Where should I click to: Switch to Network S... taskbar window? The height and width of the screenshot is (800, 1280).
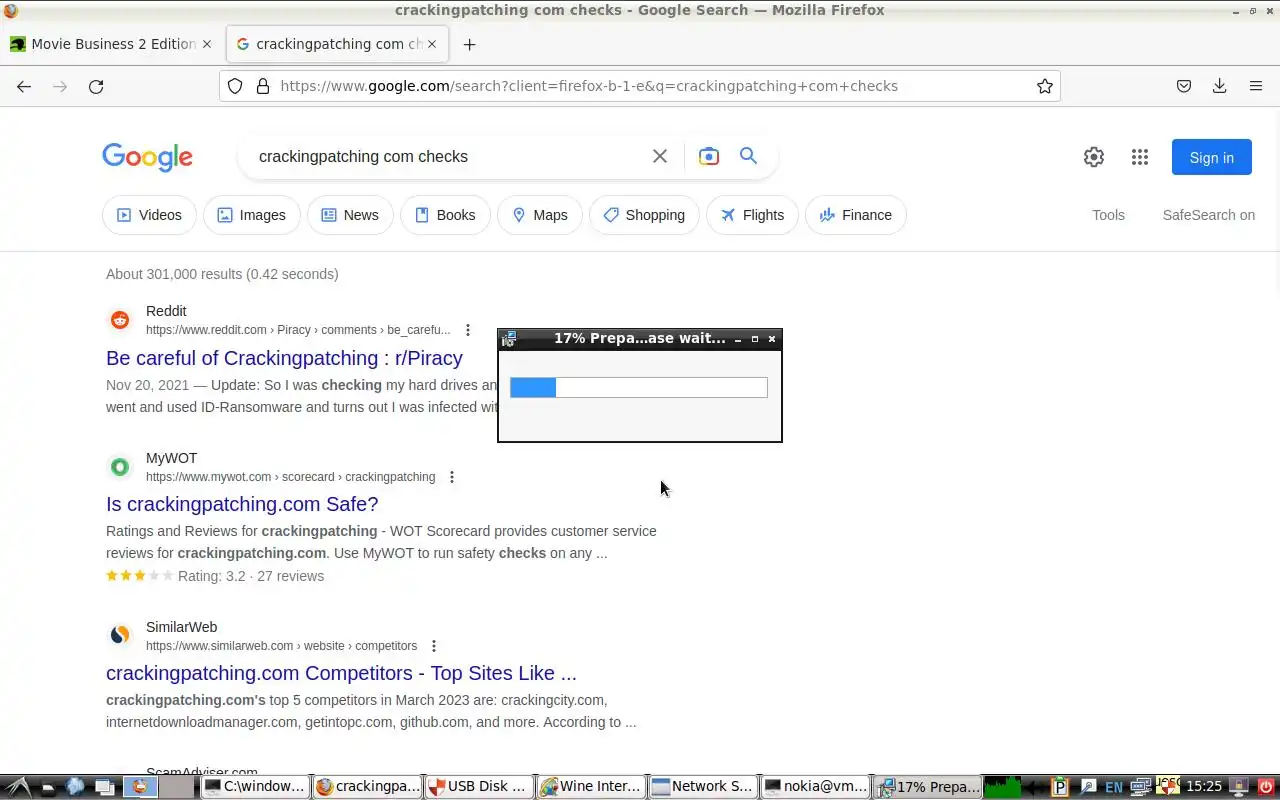703,787
